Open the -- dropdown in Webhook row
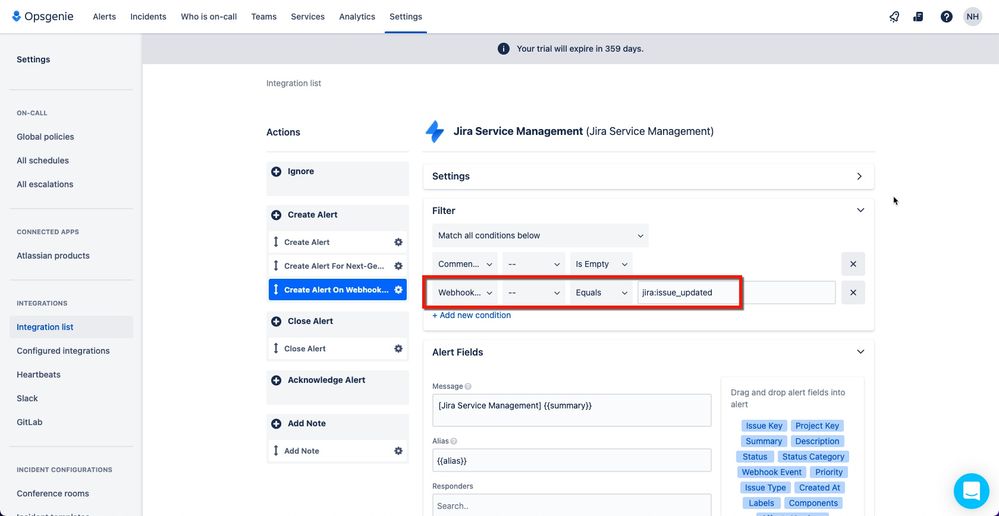Image resolution: width=999 pixels, height=516 pixels. pos(534,292)
